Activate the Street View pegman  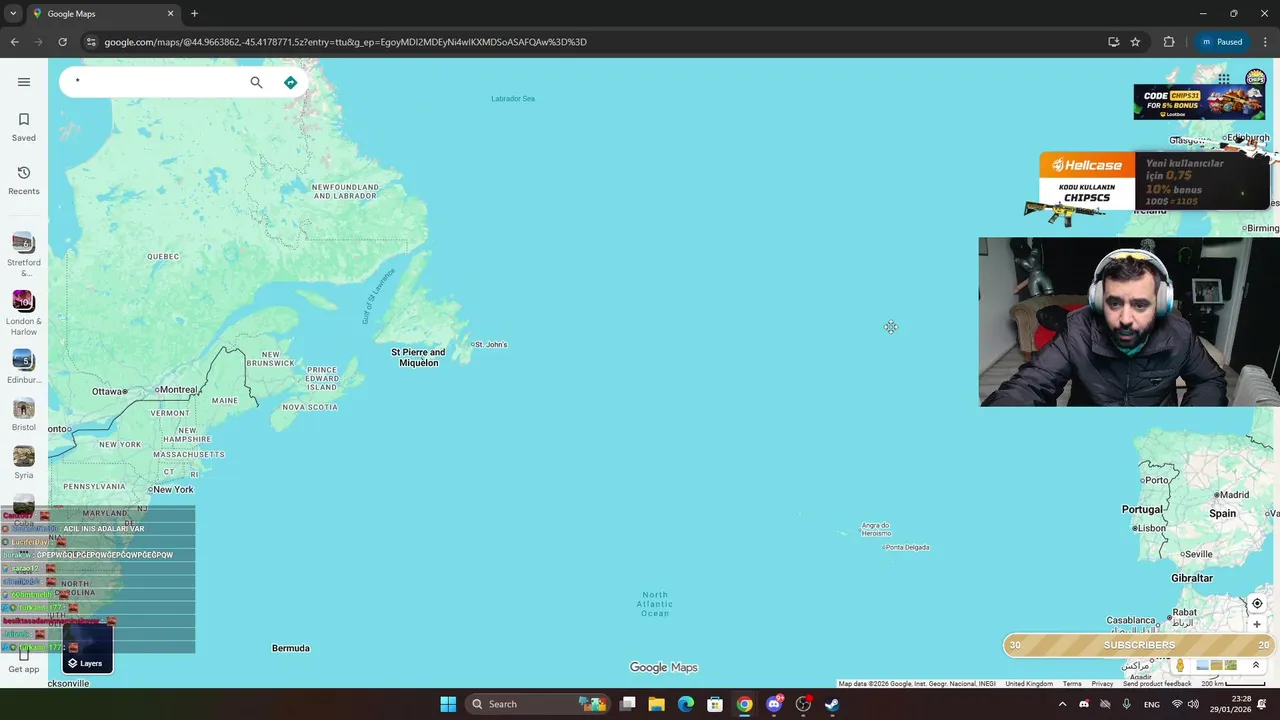[x=1180, y=665]
